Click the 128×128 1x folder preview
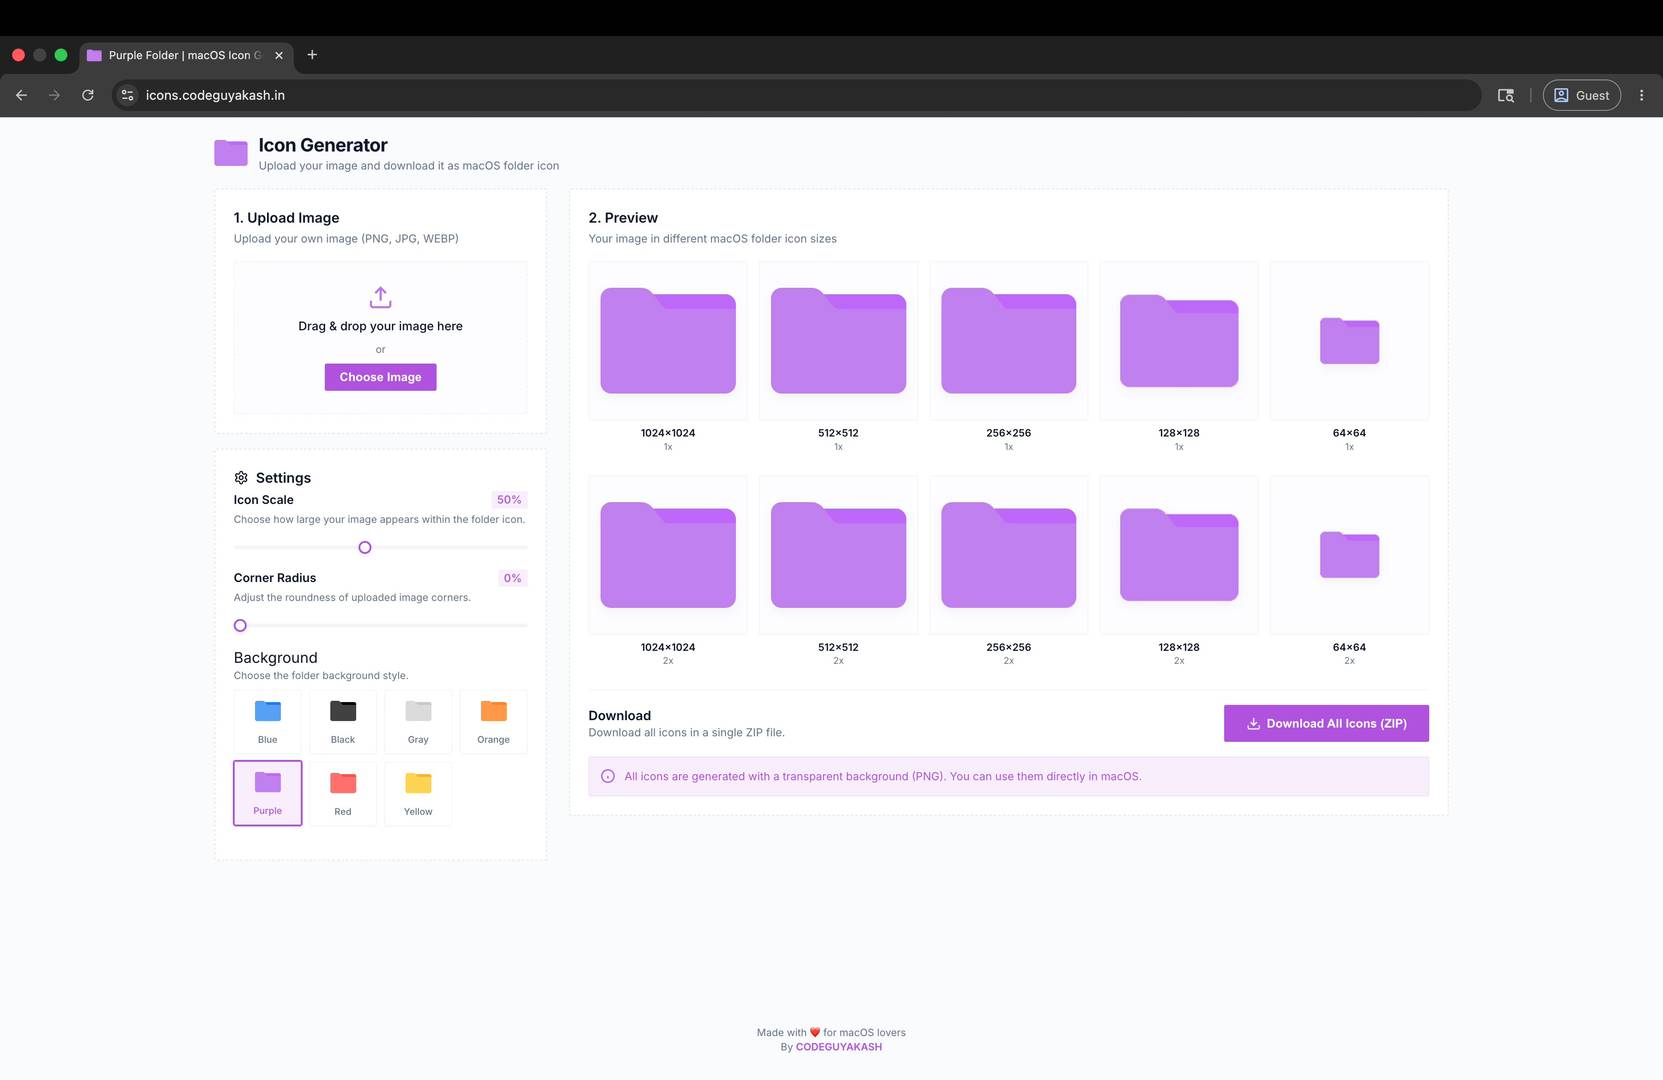The width and height of the screenshot is (1663, 1080). [x=1179, y=340]
